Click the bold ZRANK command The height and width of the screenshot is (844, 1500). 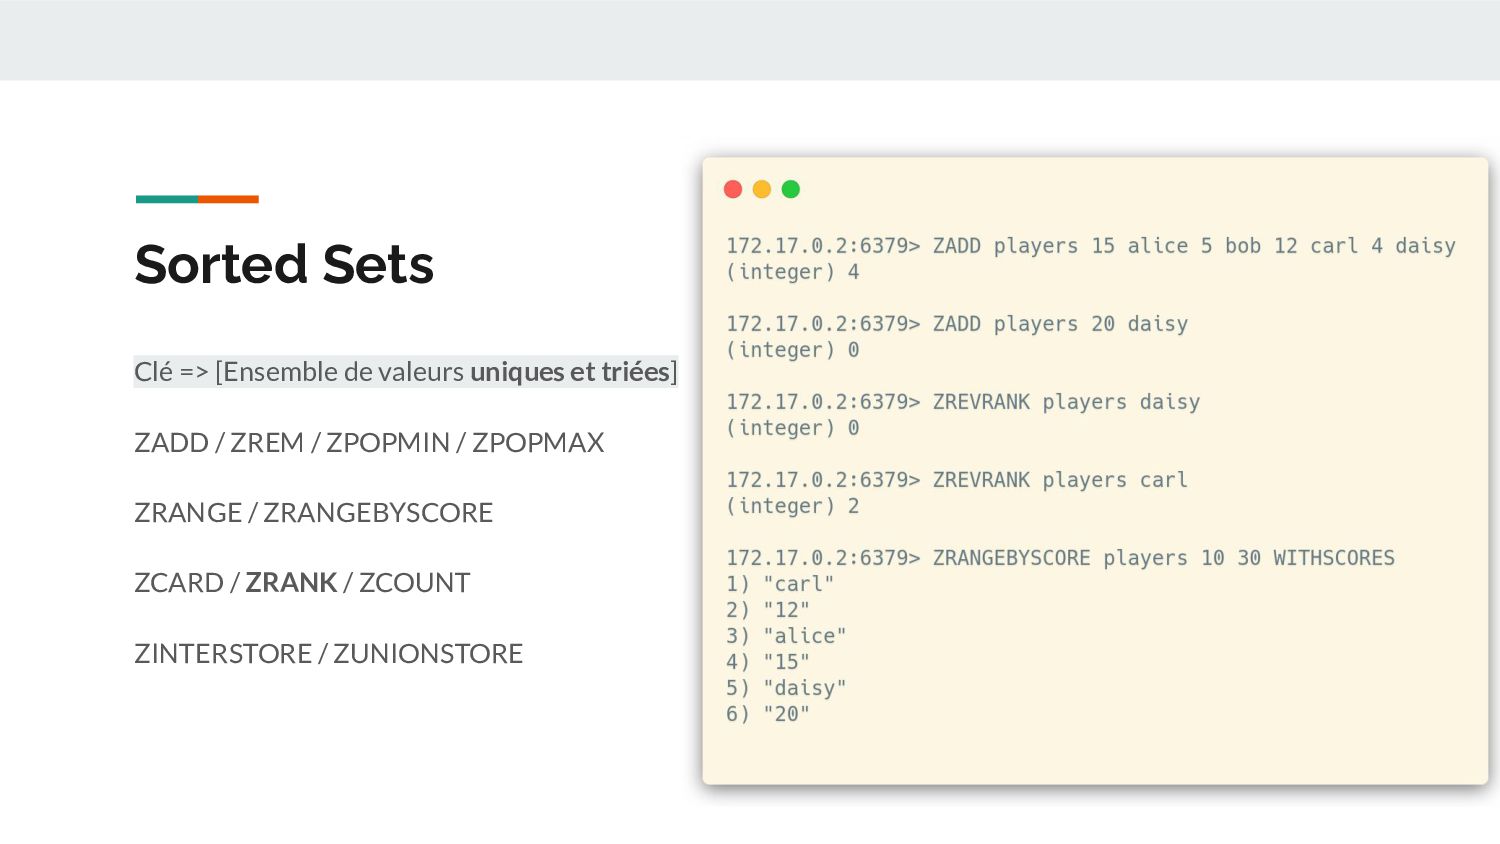click(x=291, y=582)
